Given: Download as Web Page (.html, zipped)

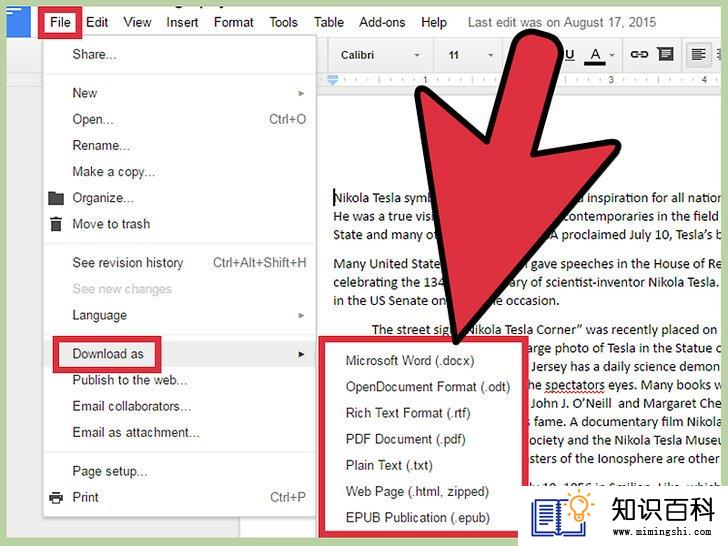Looking at the screenshot, I should pos(417,492).
